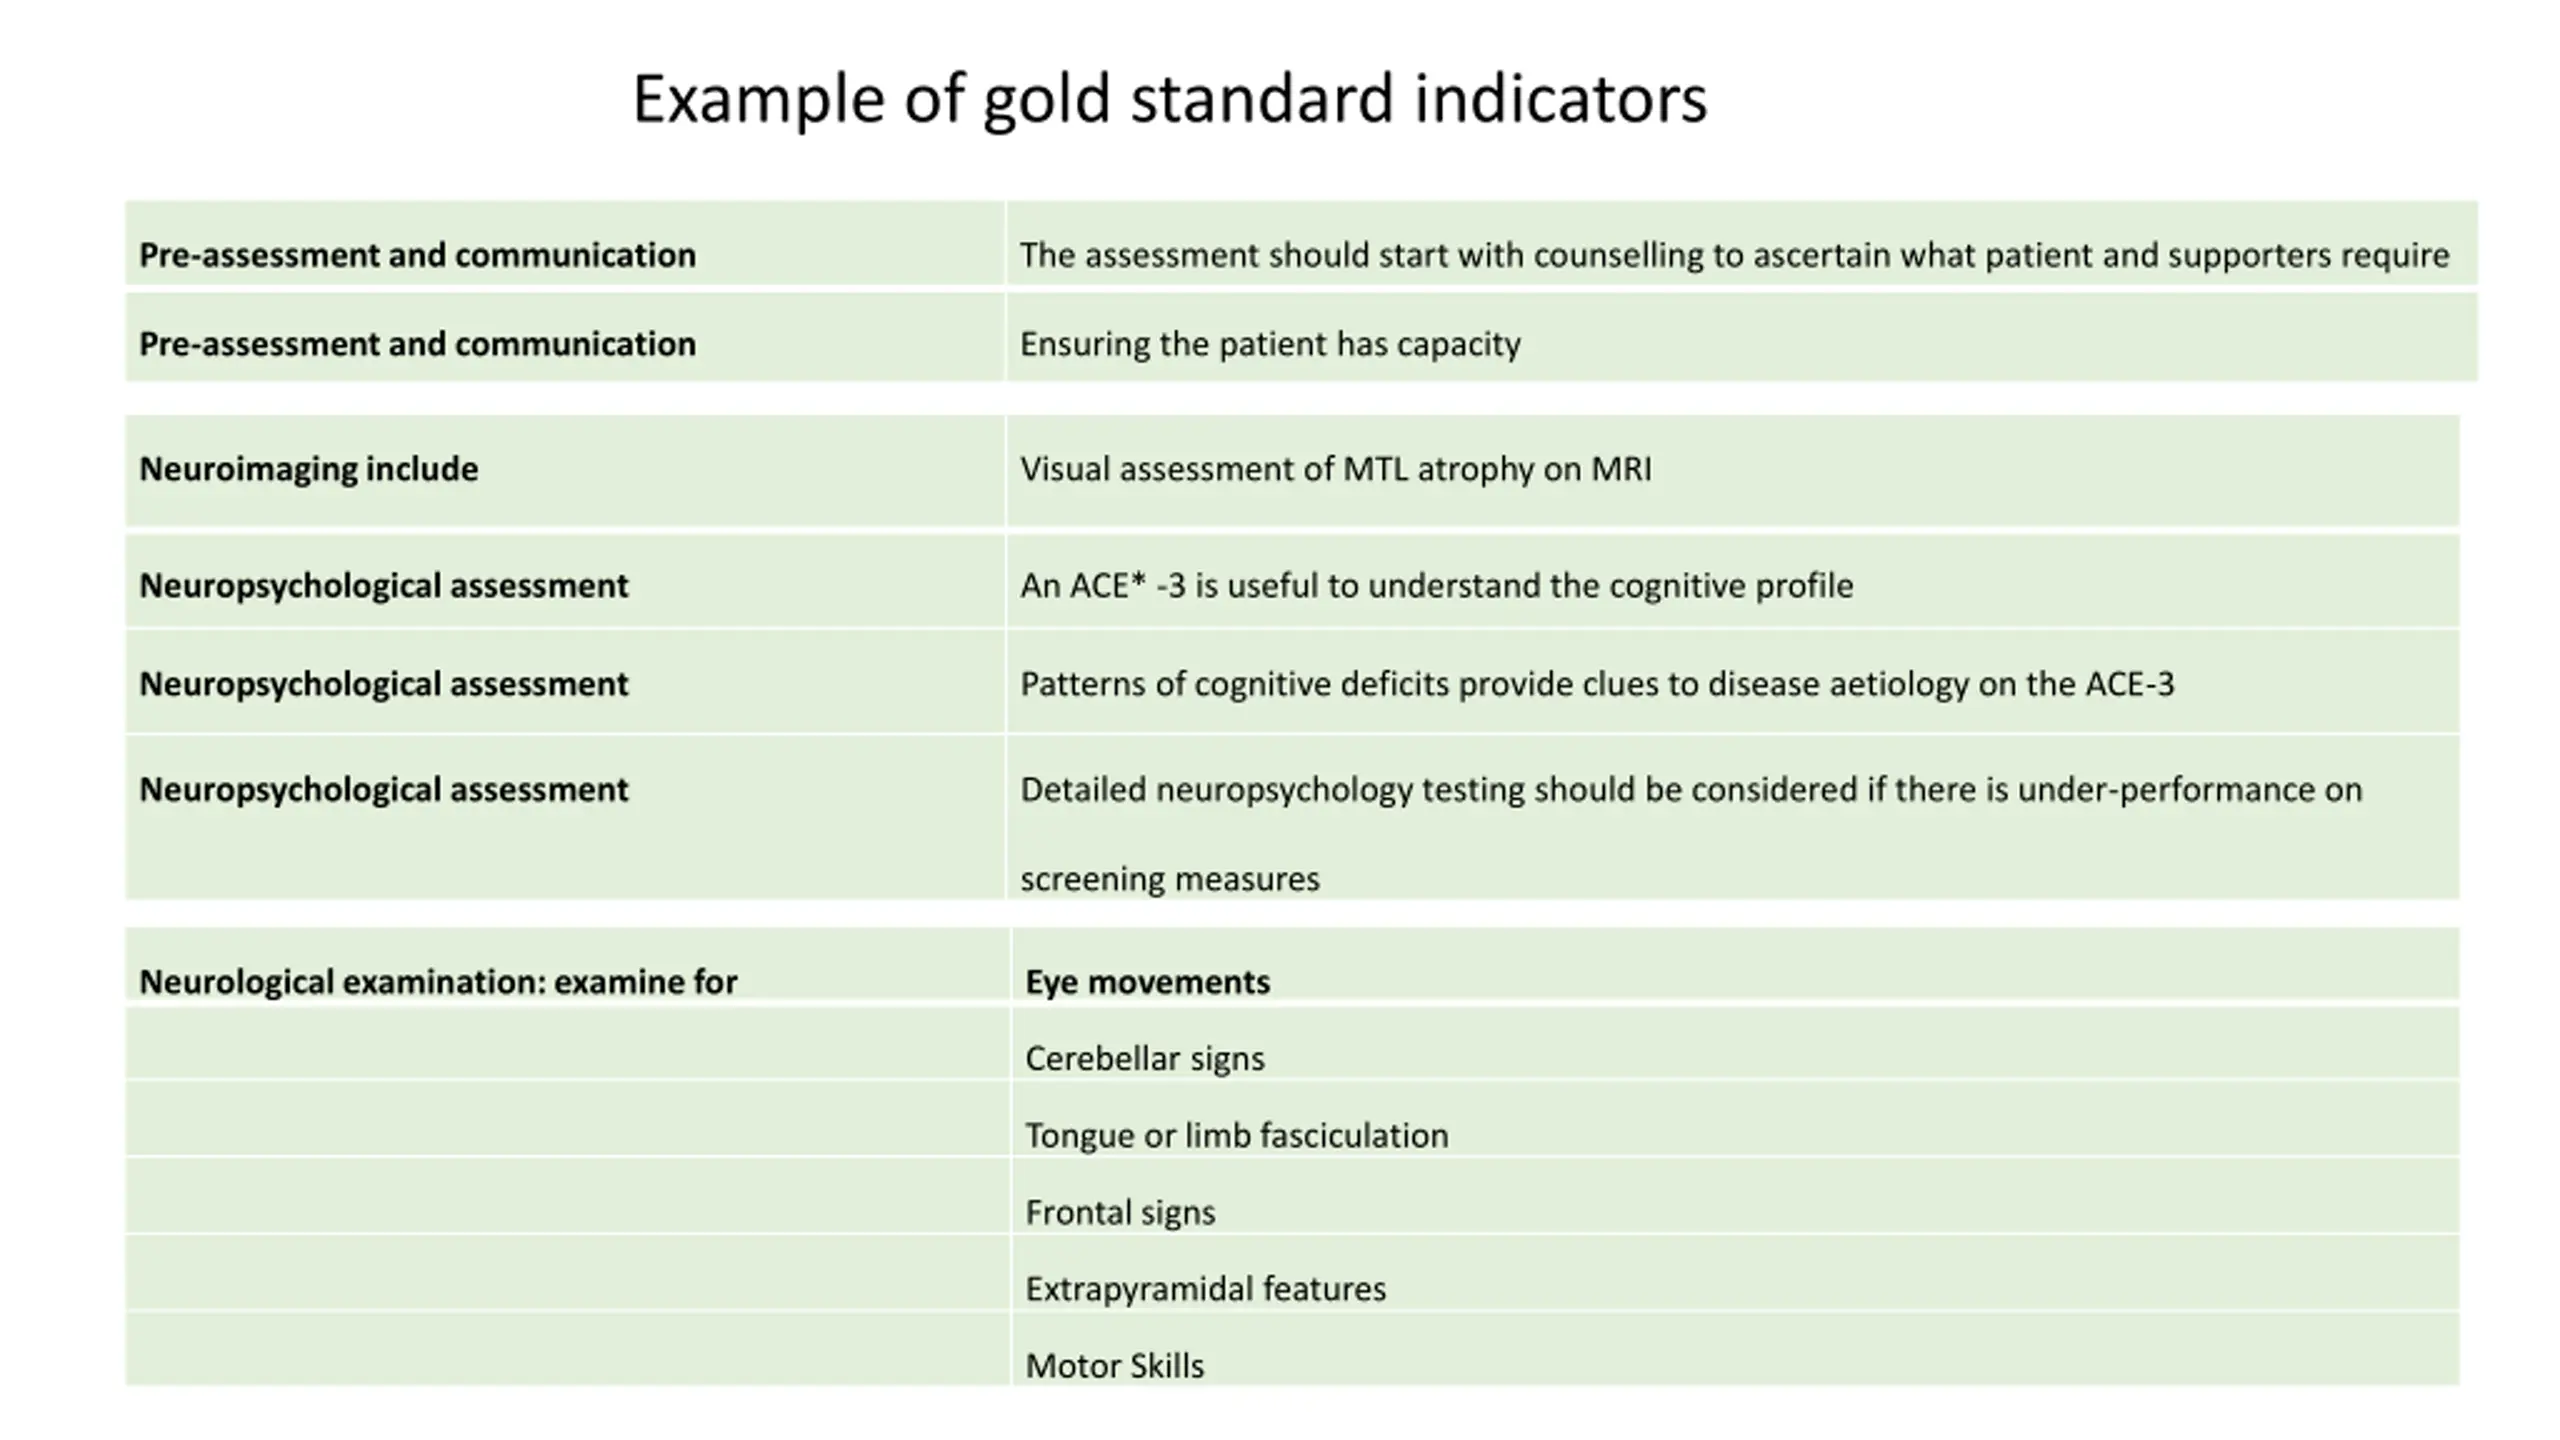Select the 'screening measures' text line
Viewport: 2560px width, 1440px height.
click(x=1169, y=879)
